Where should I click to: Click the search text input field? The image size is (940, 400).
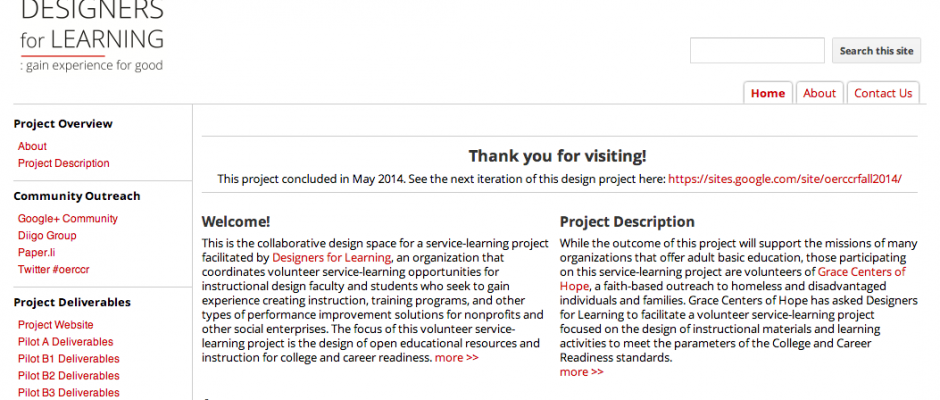[756, 51]
